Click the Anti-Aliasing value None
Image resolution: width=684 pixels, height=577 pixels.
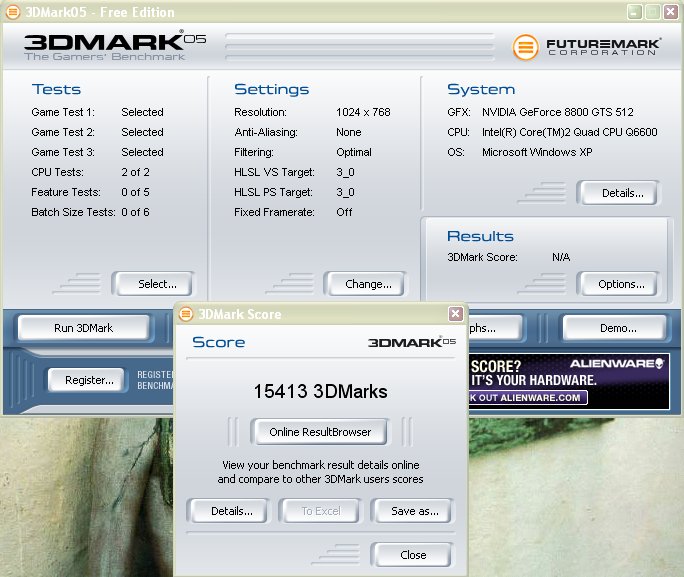(x=349, y=132)
